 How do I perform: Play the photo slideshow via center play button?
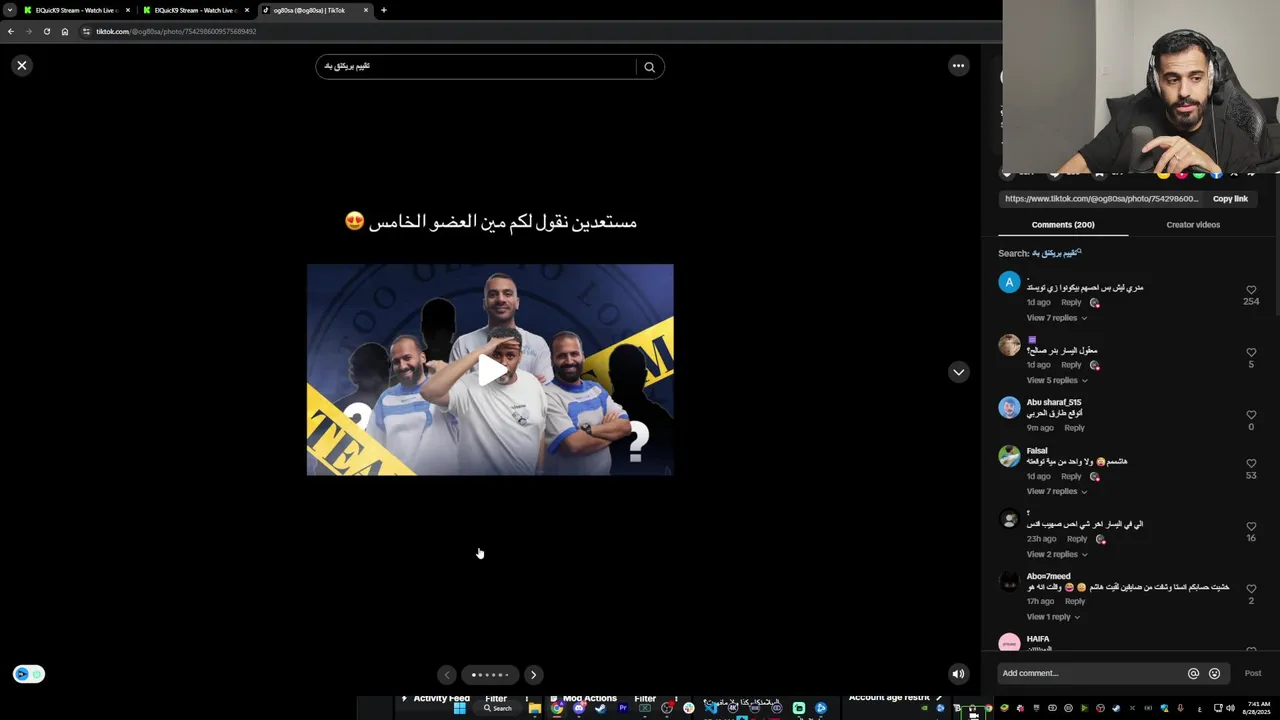tap(490, 370)
